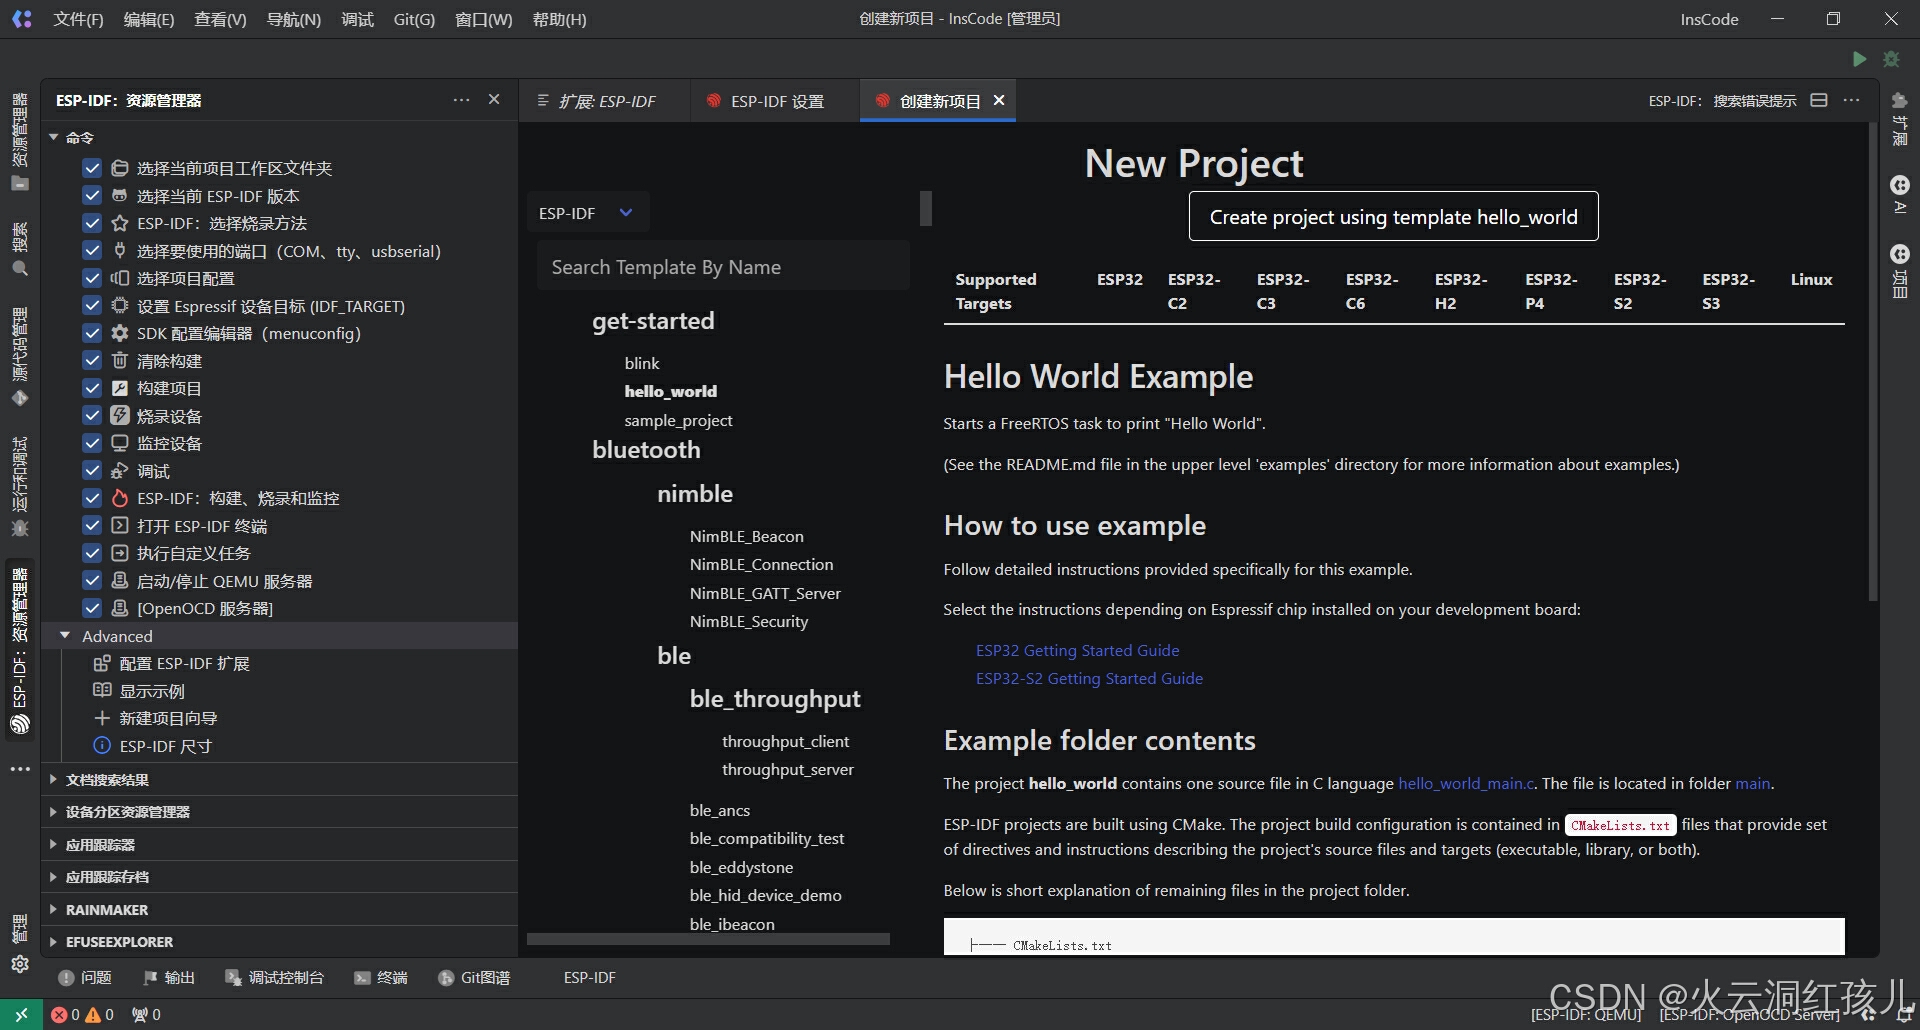Click the template list horizontal scrollbar
Image resolution: width=1920 pixels, height=1030 pixels.
coord(708,939)
